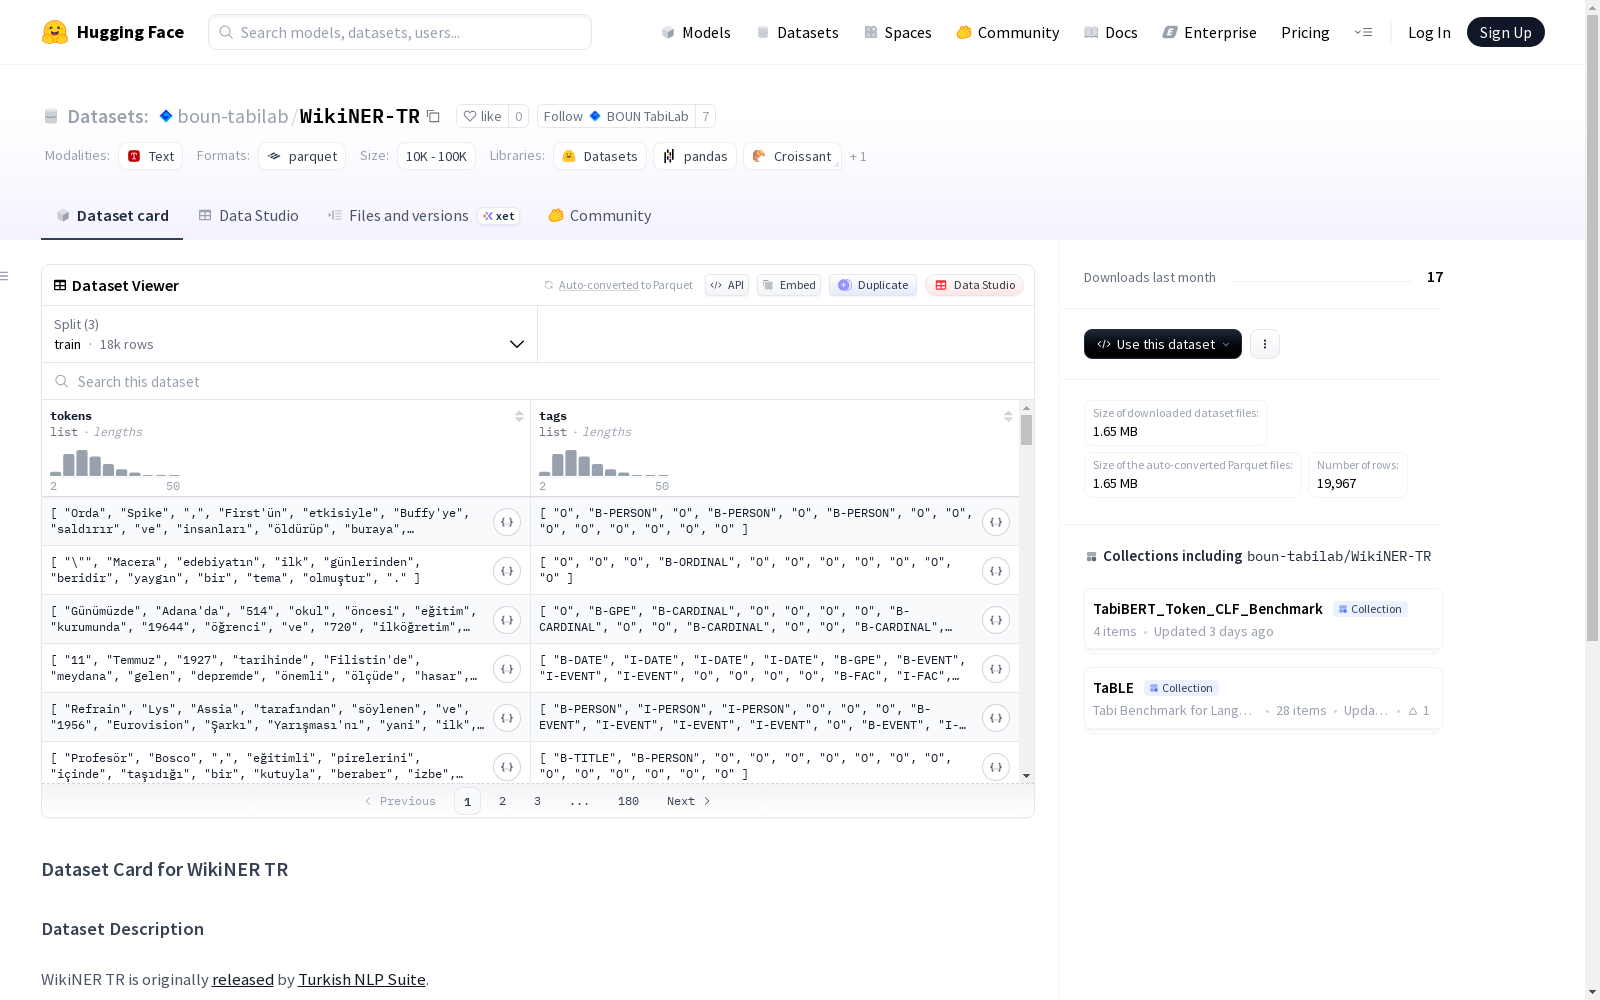Expand the tokens cell starting with "11", "Temmuz"
Screen dimensions: 1600x1000
point(507,669)
